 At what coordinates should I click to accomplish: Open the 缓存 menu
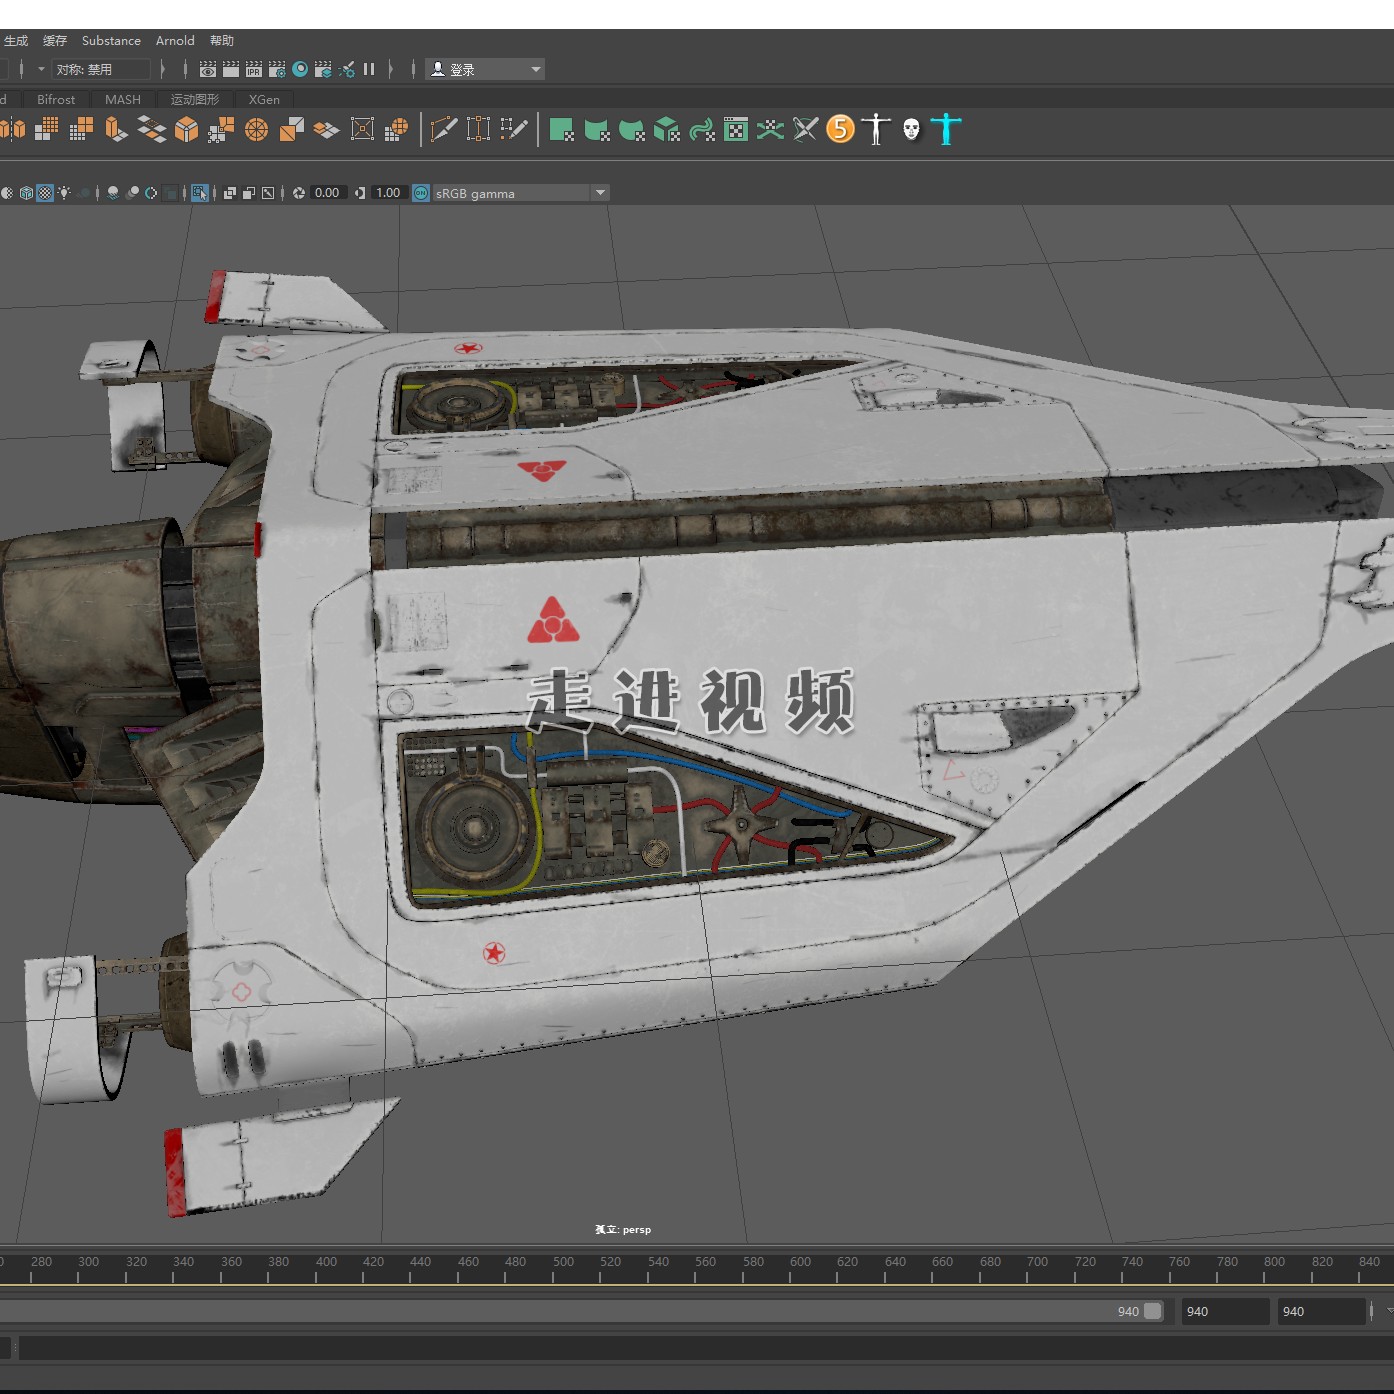pos(54,41)
